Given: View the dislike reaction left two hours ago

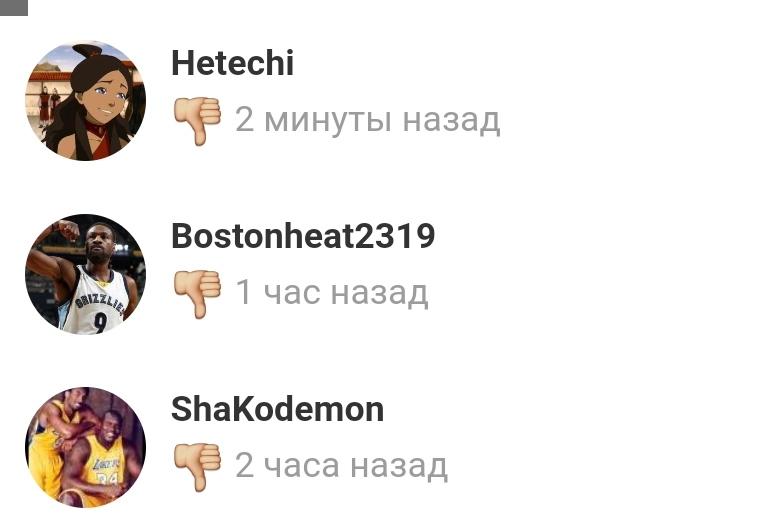Looking at the screenshot, I should [x=197, y=467].
